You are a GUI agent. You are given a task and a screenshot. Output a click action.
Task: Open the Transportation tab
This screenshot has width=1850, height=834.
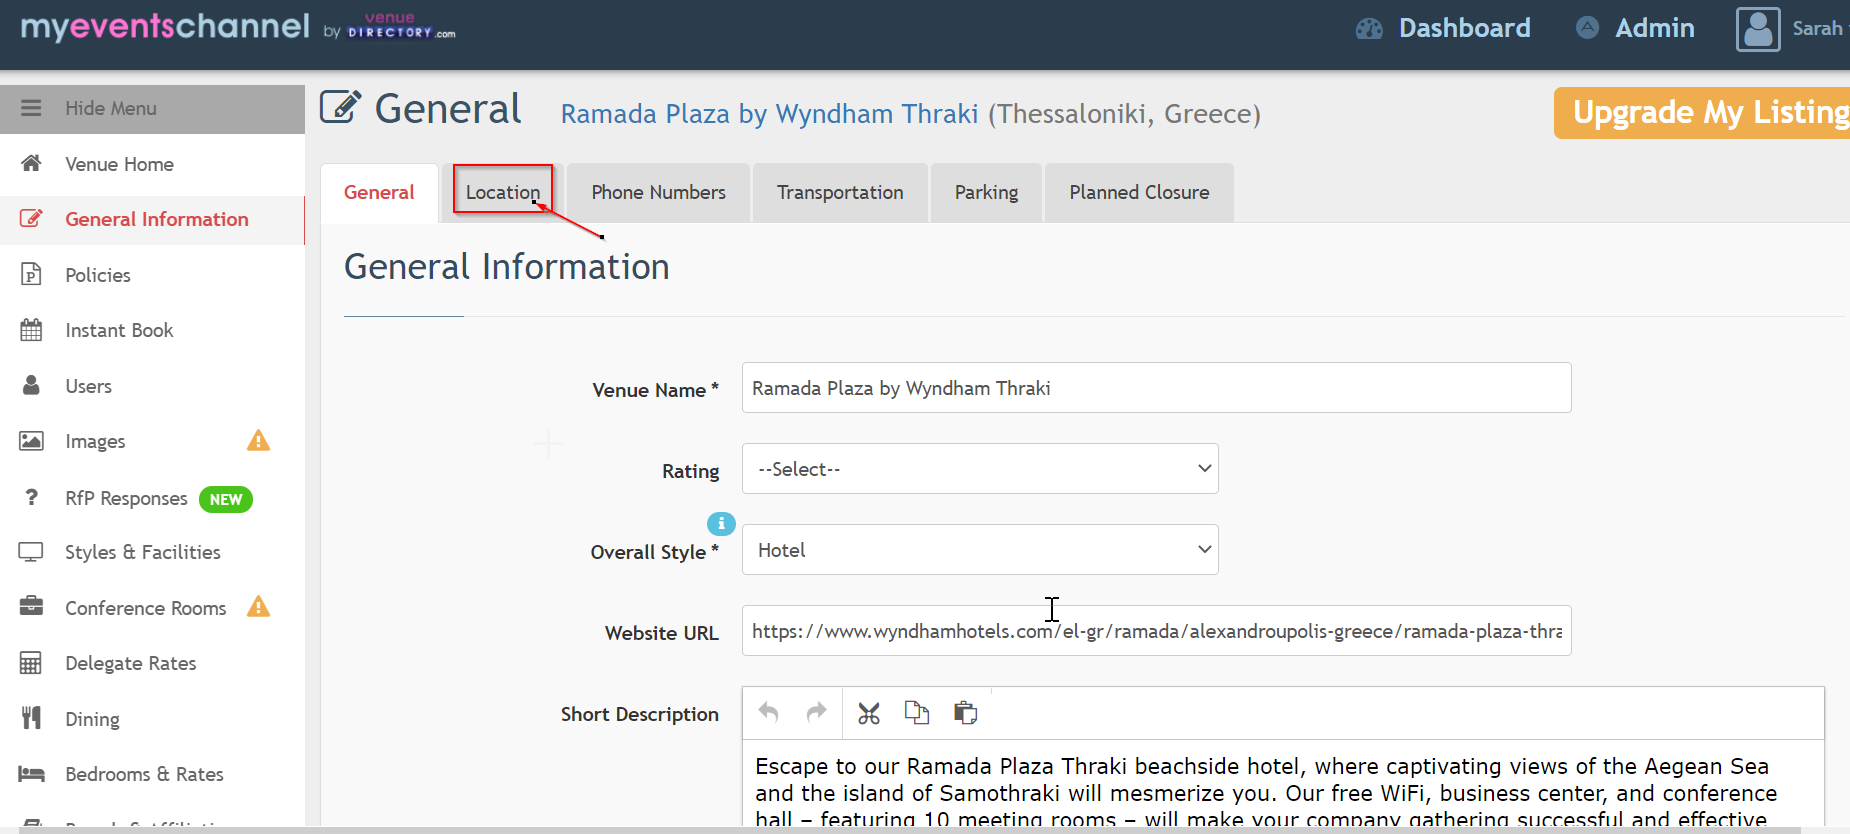(840, 192)
